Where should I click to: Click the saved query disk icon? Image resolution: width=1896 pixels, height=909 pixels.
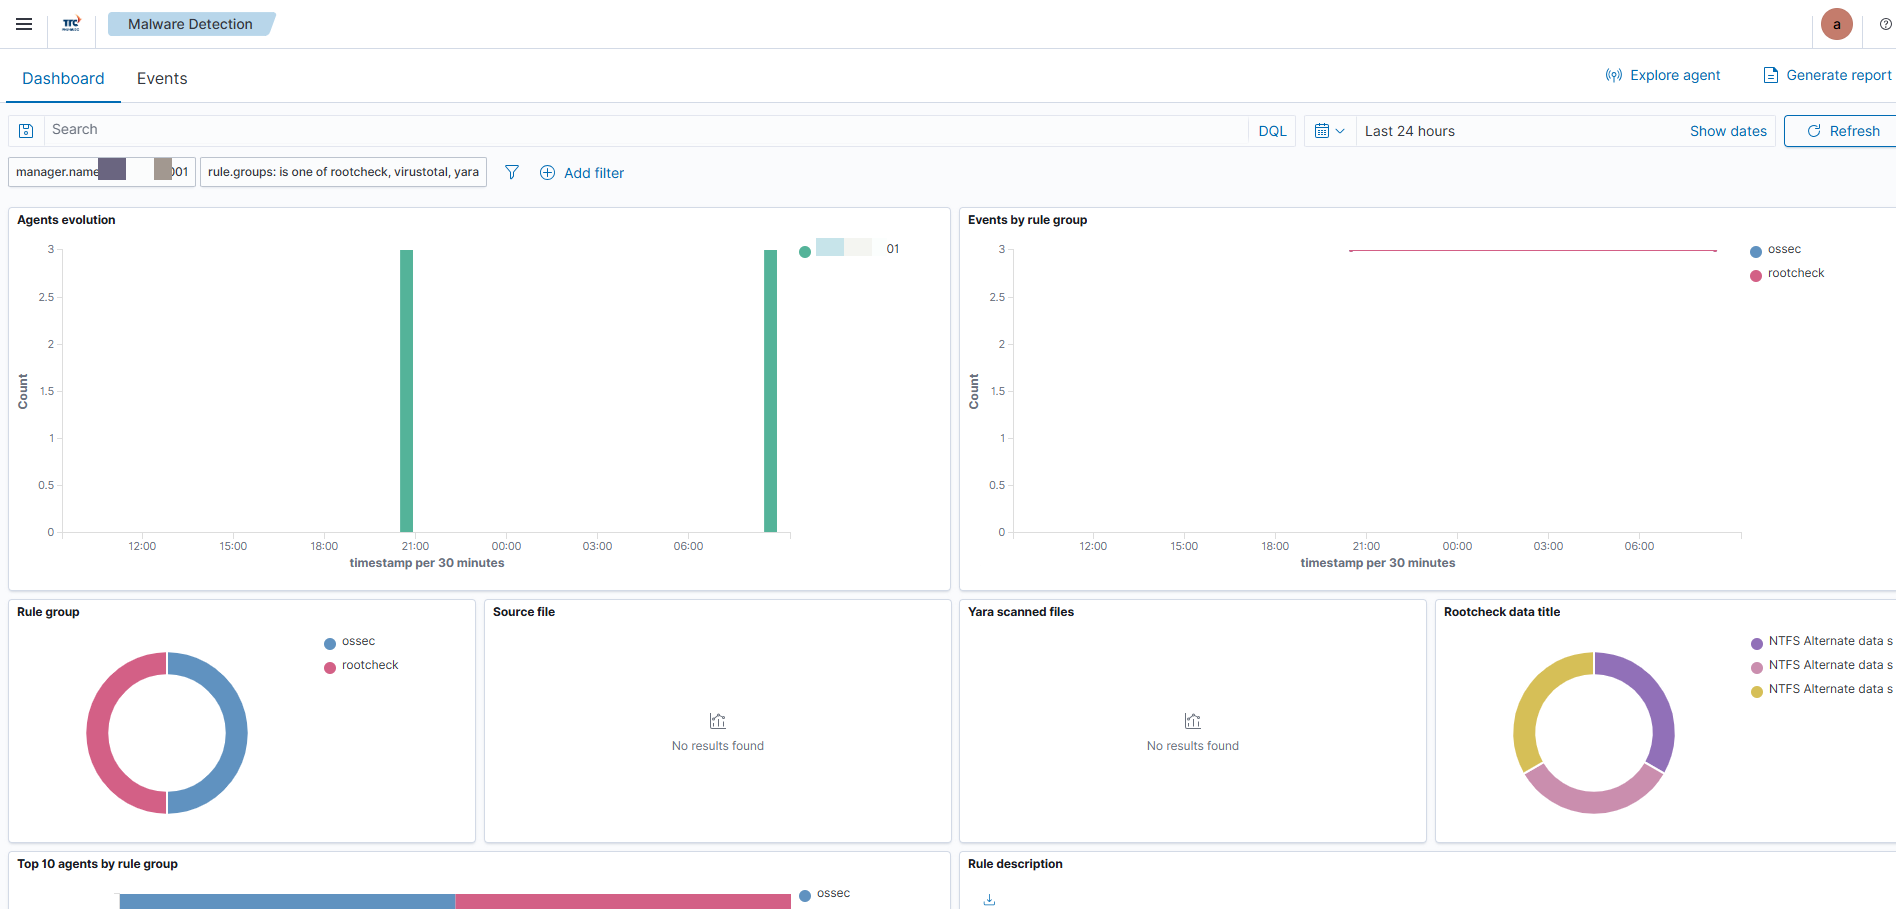[27, 131]
